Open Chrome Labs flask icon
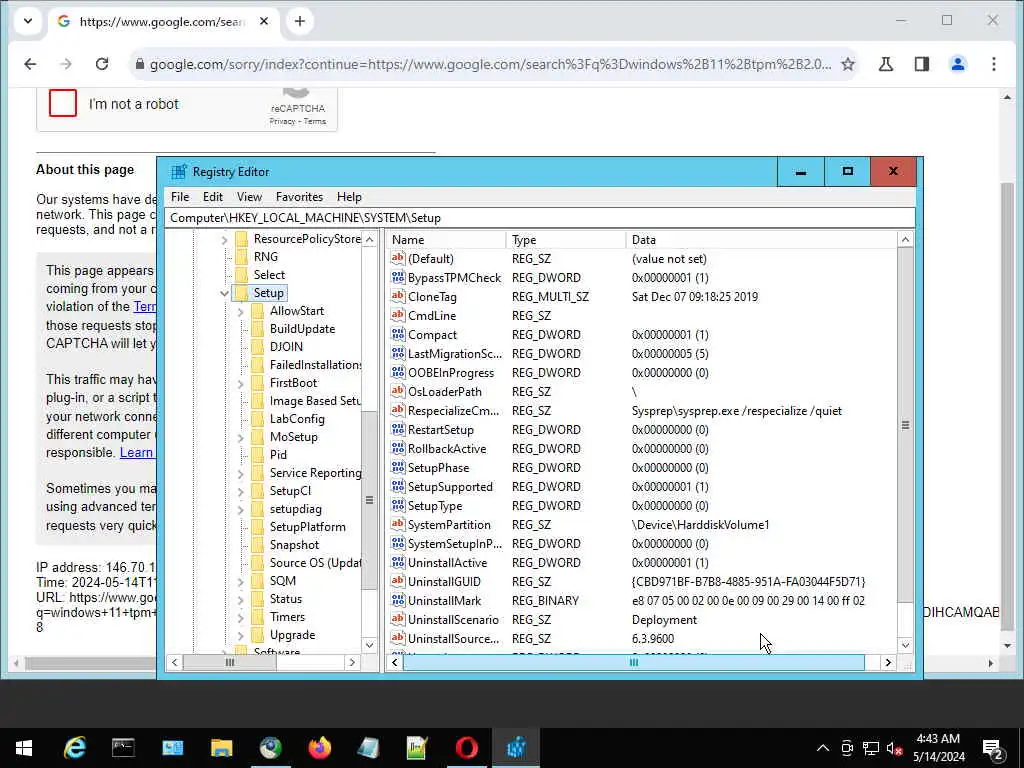This screenshot has width=1024, height=768. pyautogui.click(x=886, y=64)
